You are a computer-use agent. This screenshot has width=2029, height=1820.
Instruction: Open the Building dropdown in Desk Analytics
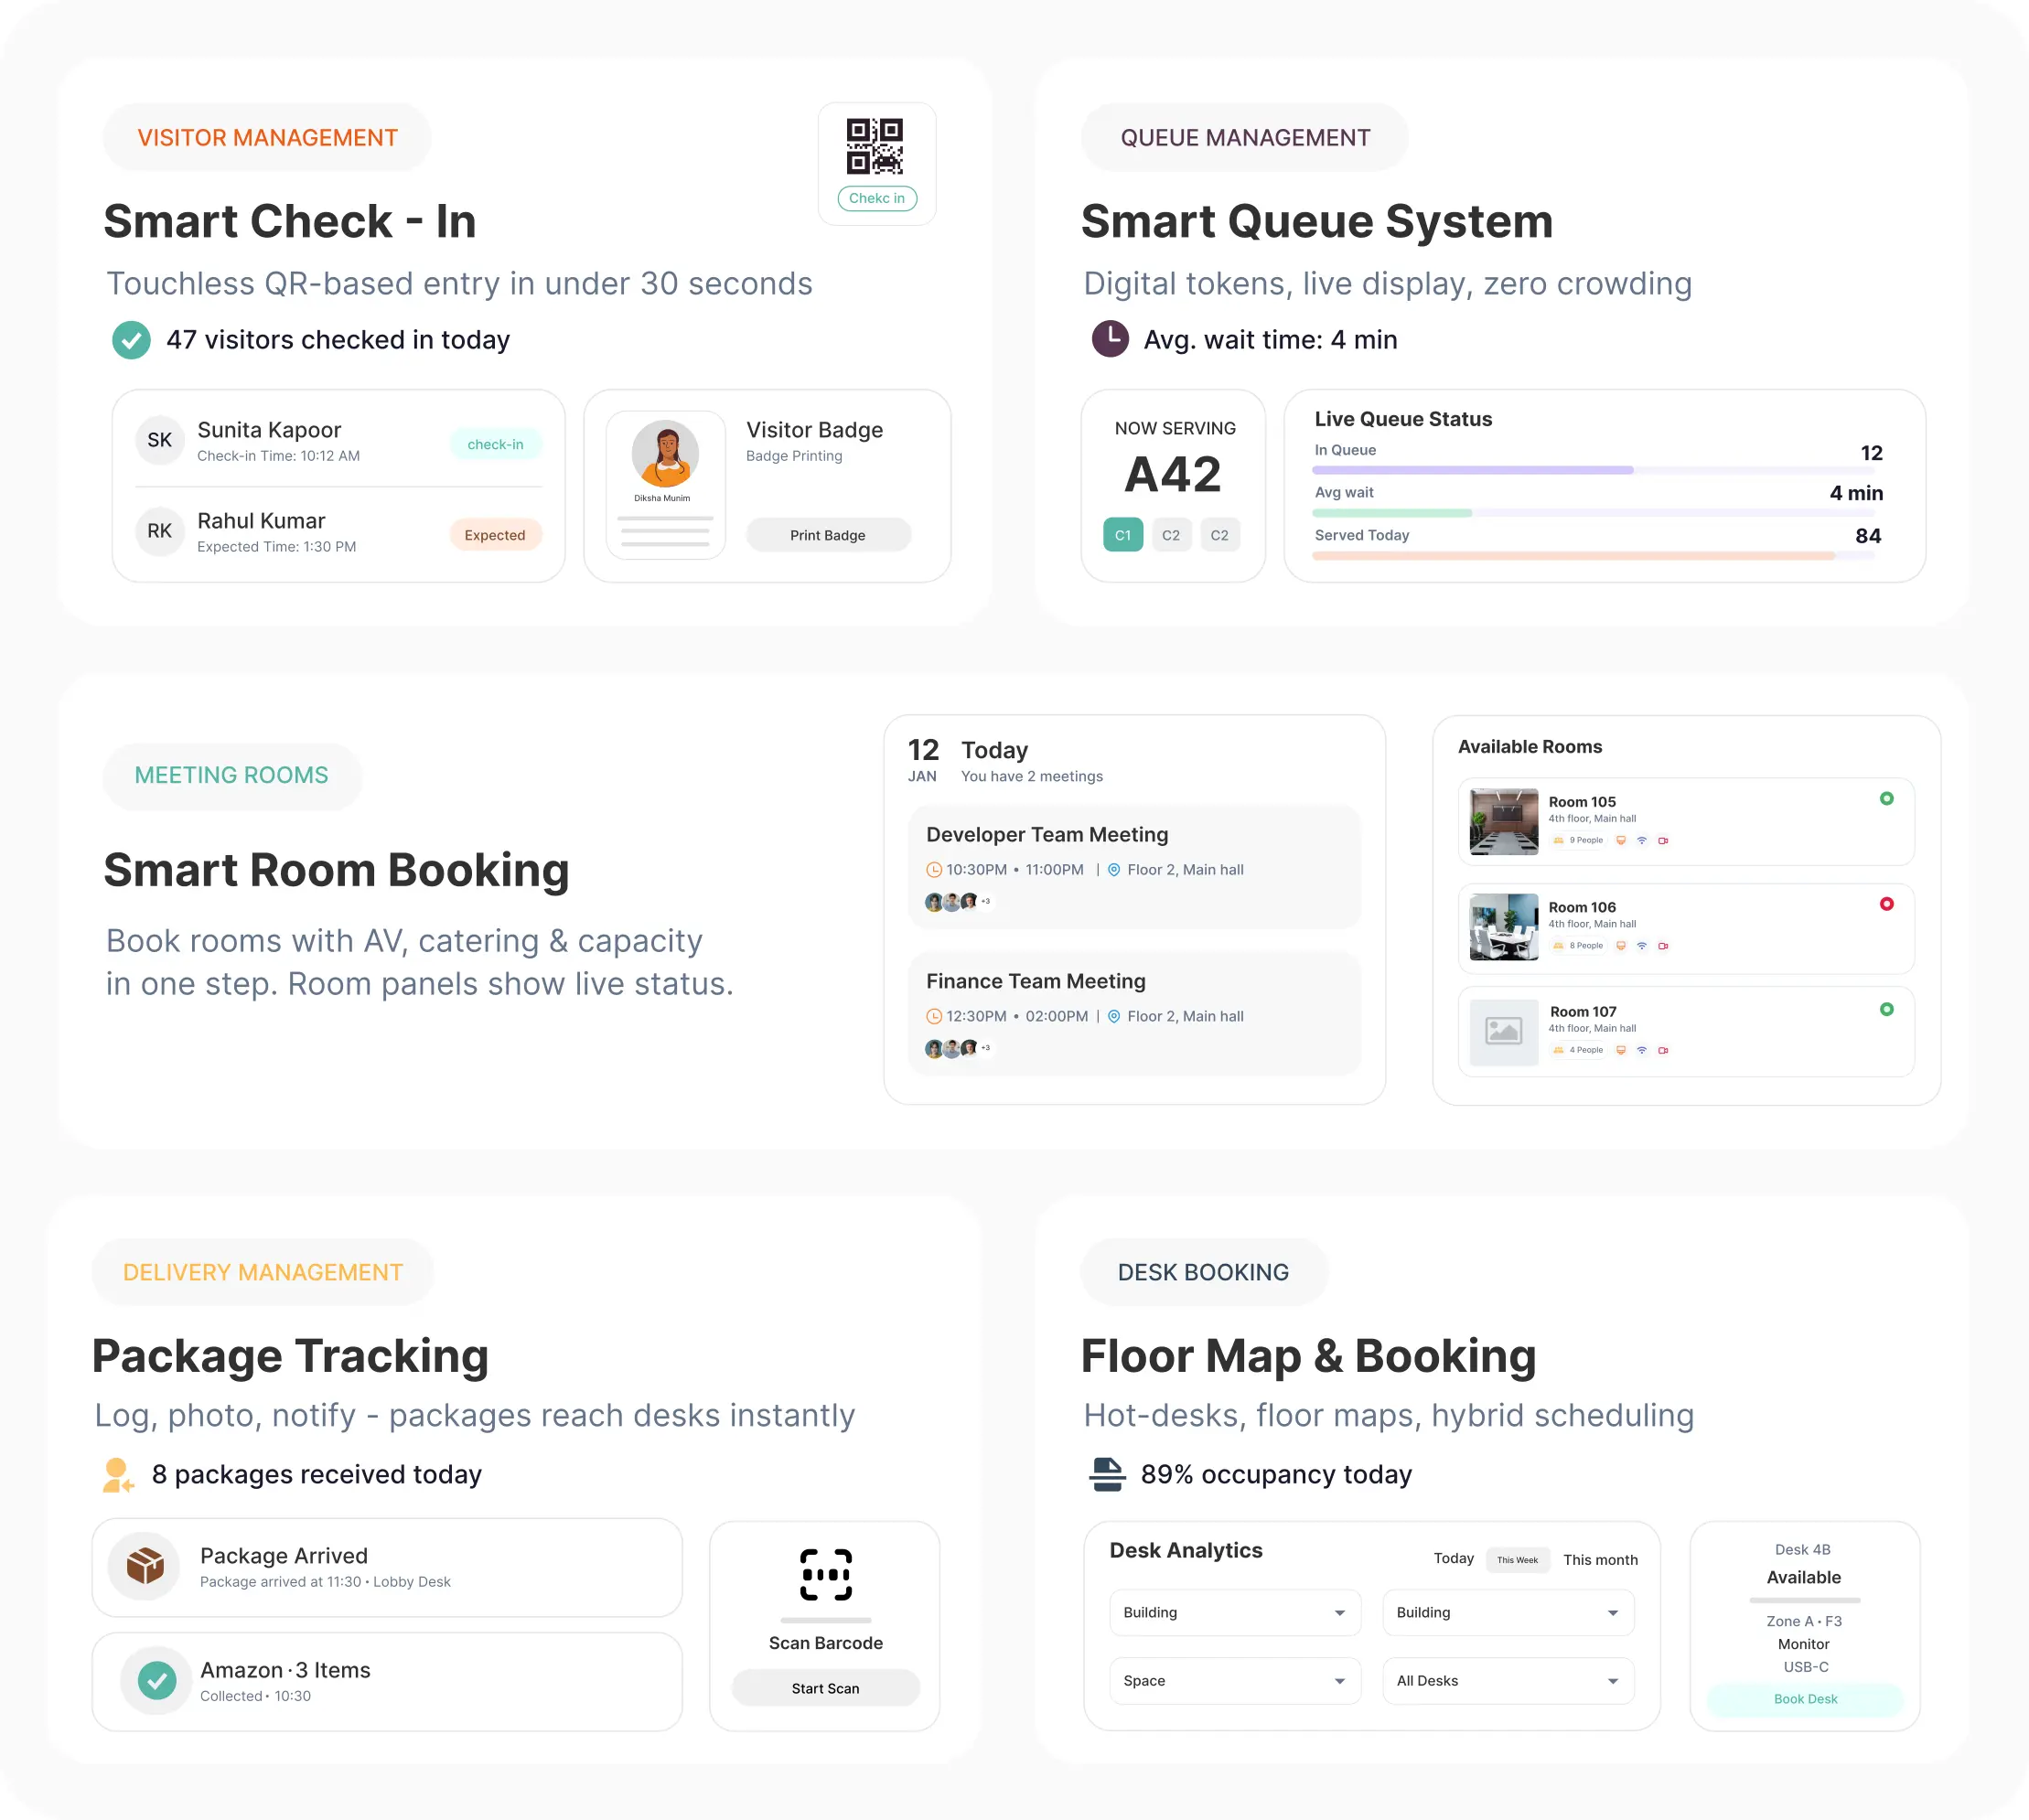pyautogui.click(x=1234, y=1612)
